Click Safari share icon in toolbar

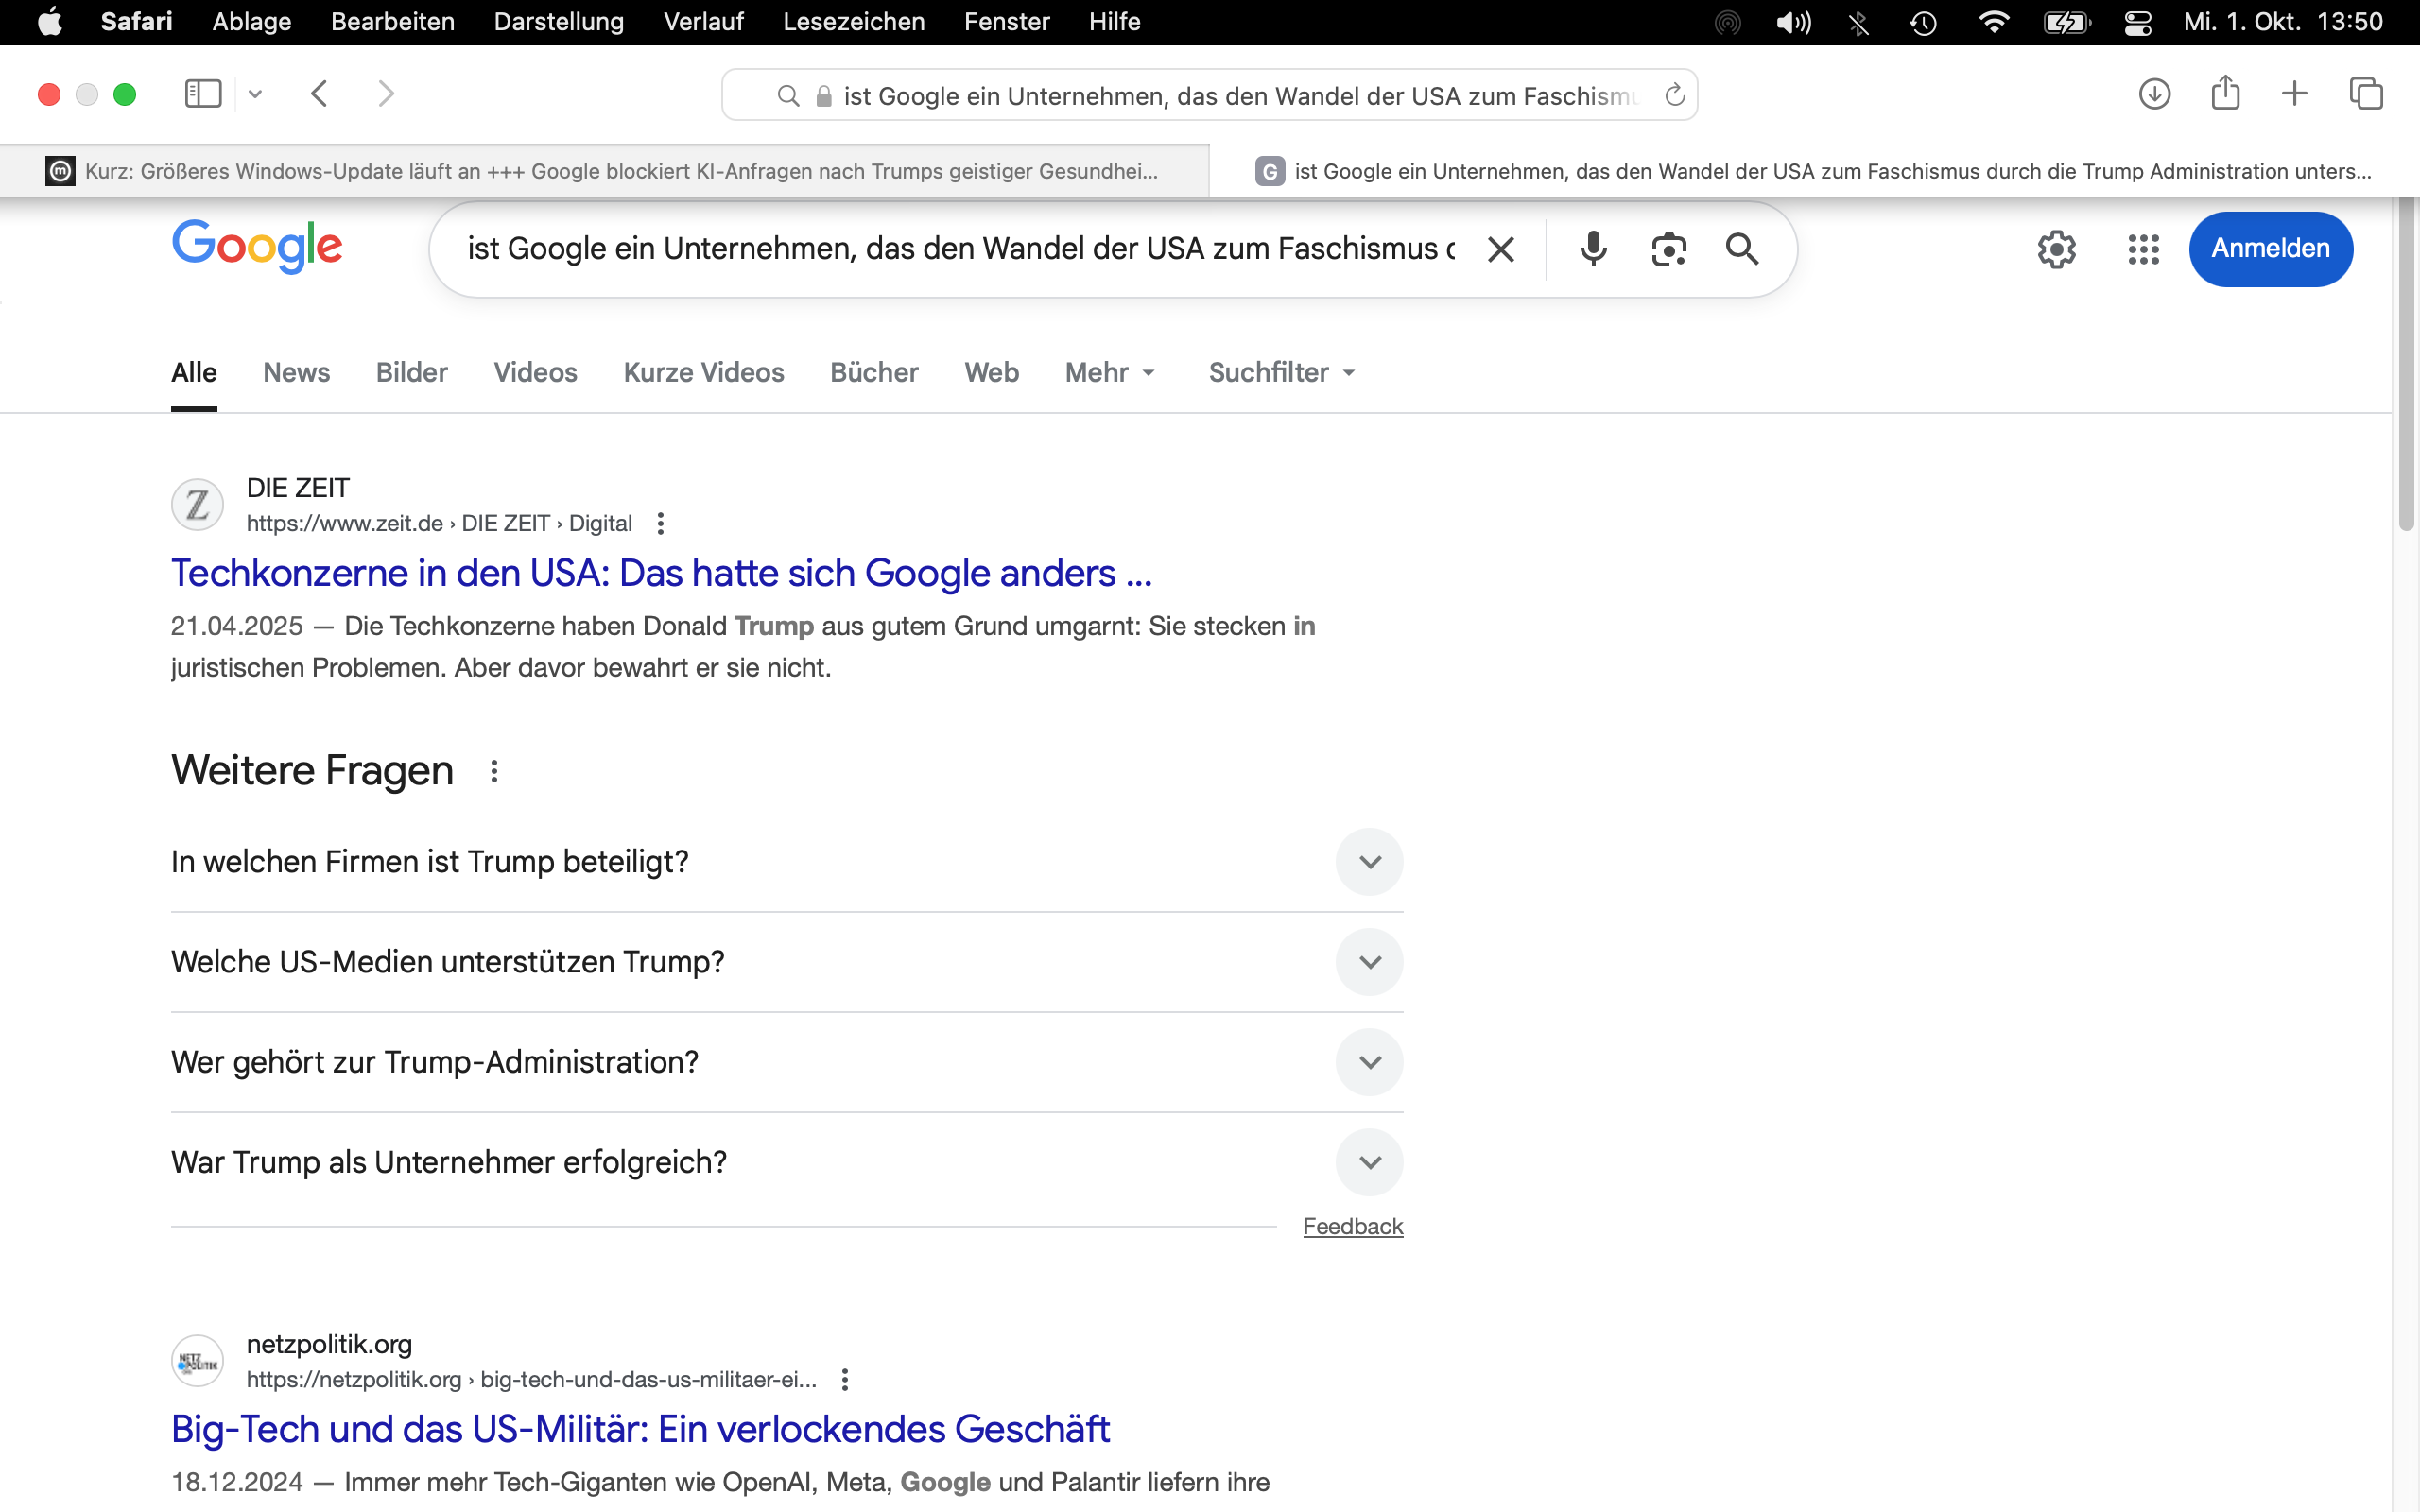(2225, 94)
